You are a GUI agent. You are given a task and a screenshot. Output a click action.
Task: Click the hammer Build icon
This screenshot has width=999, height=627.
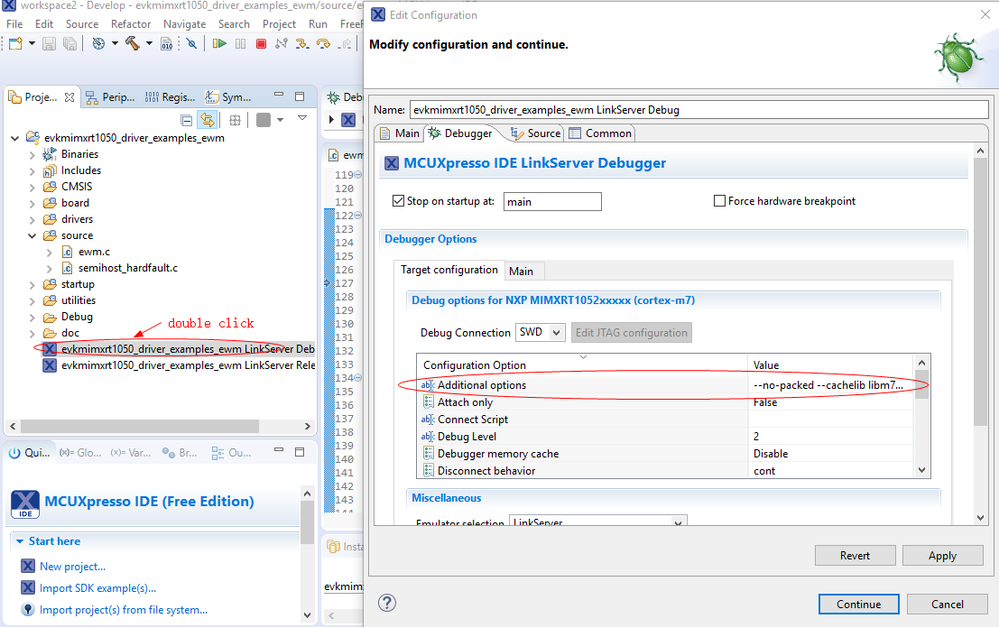tap(133, 43)
